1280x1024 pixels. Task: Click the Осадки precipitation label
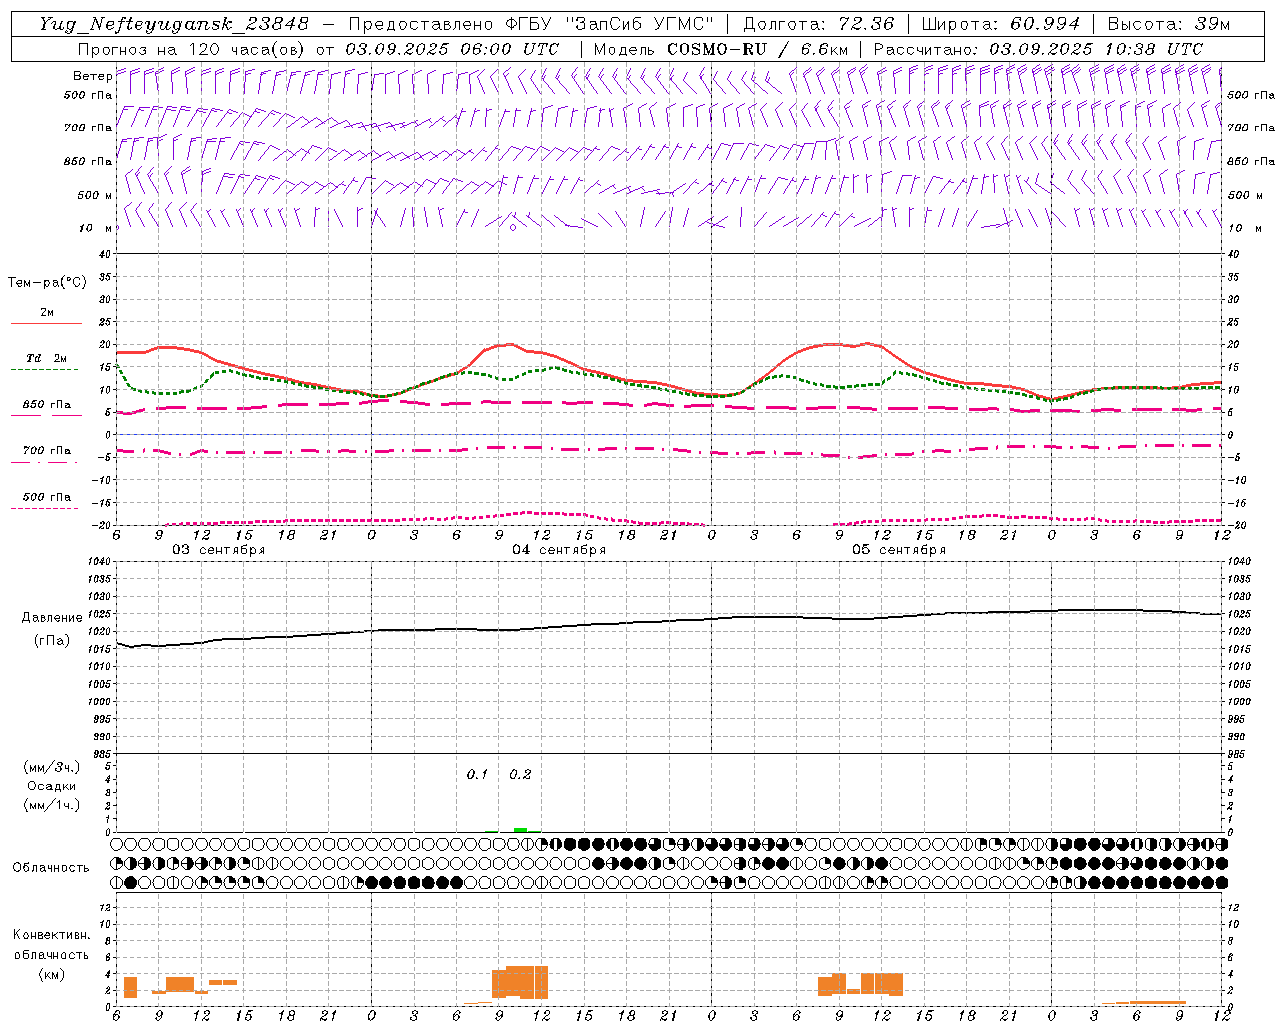pos(51,786)
